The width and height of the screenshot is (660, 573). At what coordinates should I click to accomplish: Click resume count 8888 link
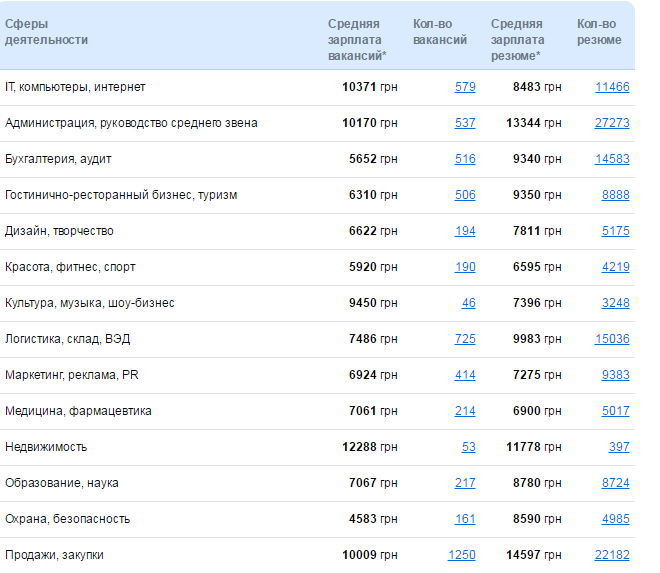pyautogui.click(x=615, y=195)
